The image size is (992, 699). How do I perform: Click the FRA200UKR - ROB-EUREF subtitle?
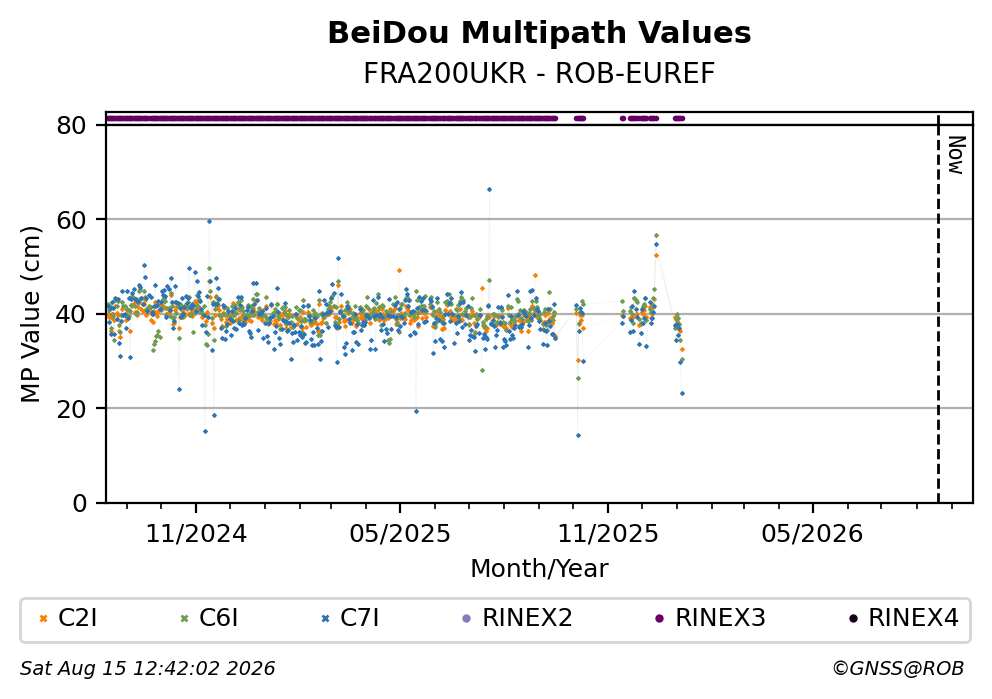pyautogui.click(x=539, y=73)
